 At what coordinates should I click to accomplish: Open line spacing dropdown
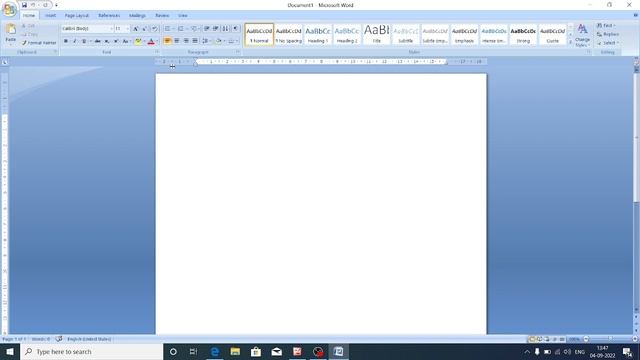click(206, 41)
